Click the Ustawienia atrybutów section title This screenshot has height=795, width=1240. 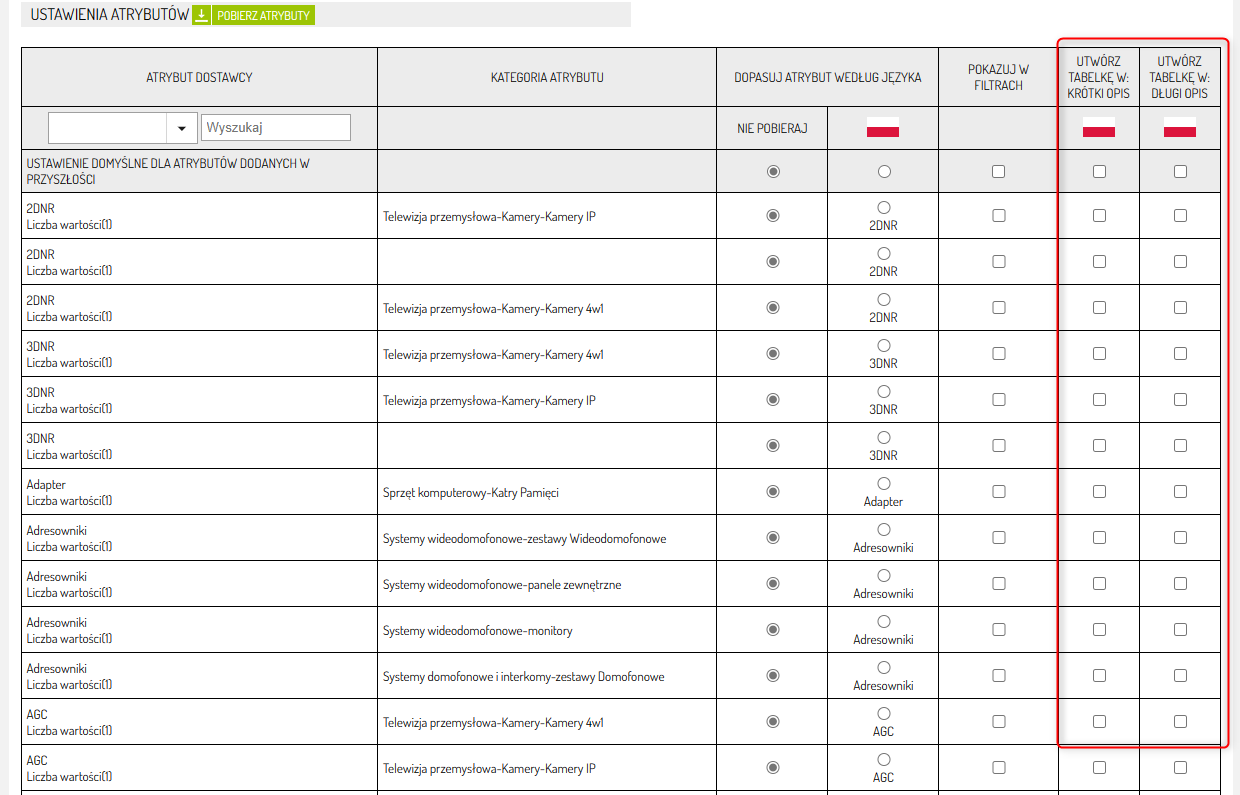110,15
